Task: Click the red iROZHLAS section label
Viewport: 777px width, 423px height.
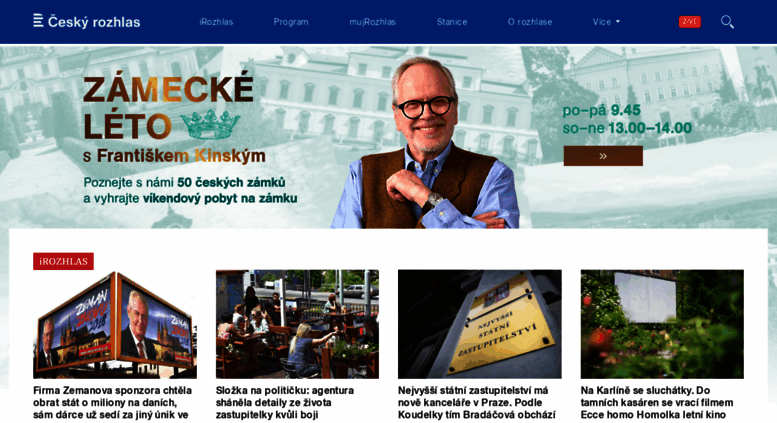Action: 63,261
